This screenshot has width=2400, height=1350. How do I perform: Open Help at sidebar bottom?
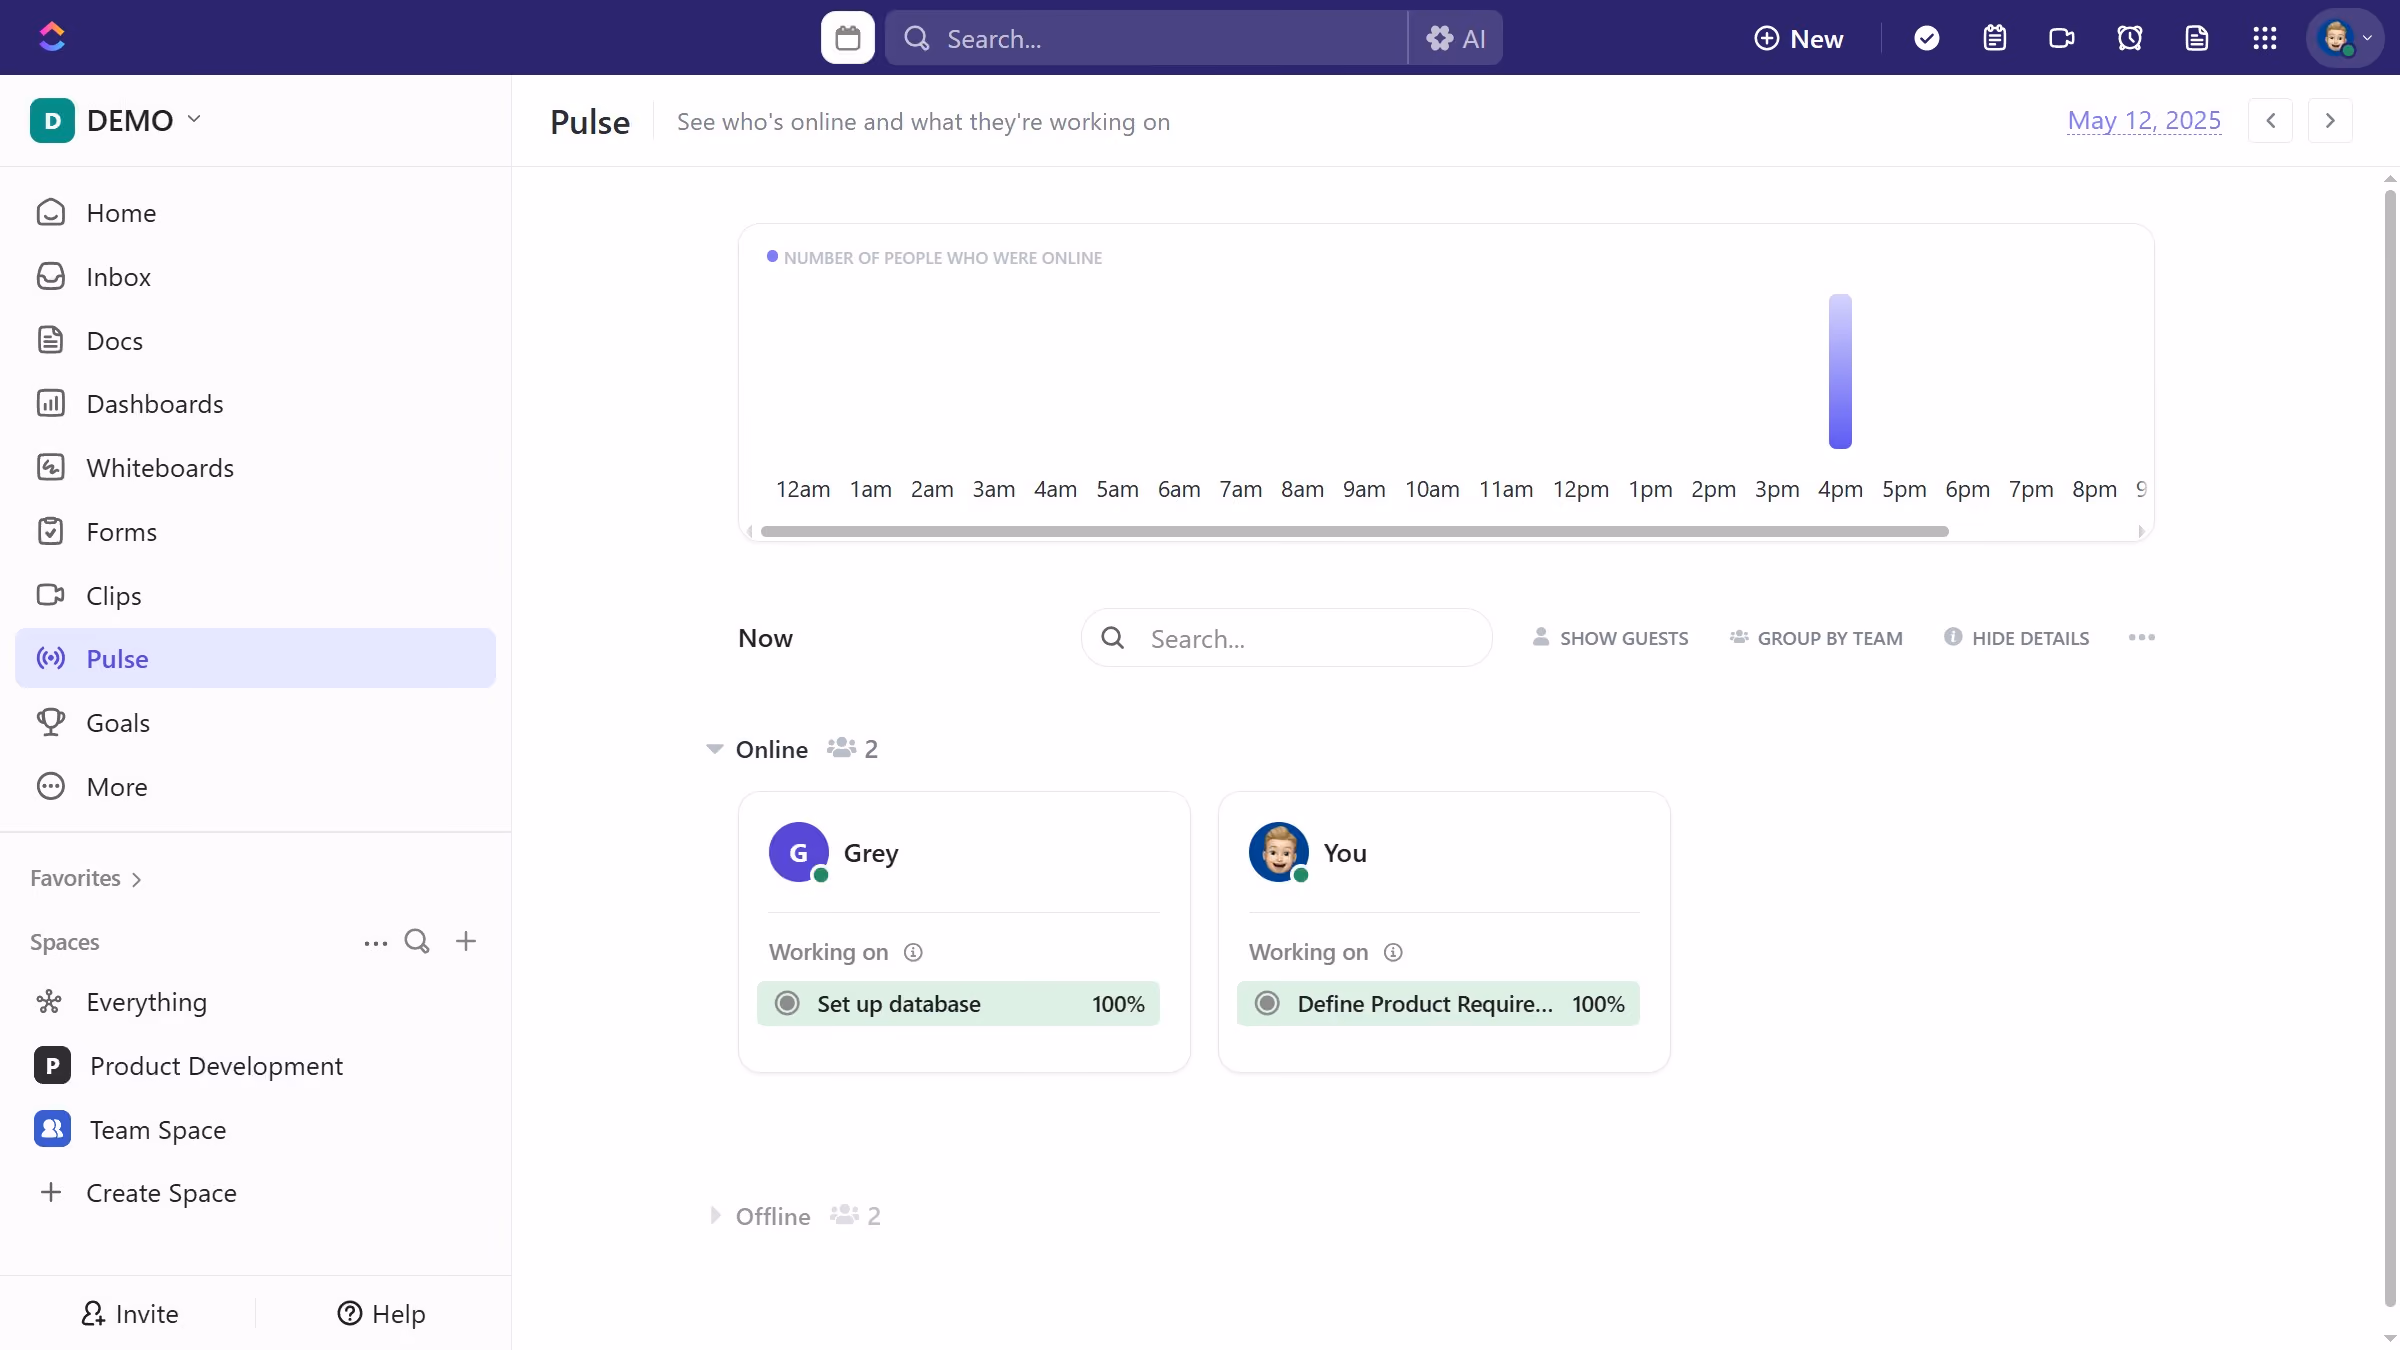[x=381, y=1314]
